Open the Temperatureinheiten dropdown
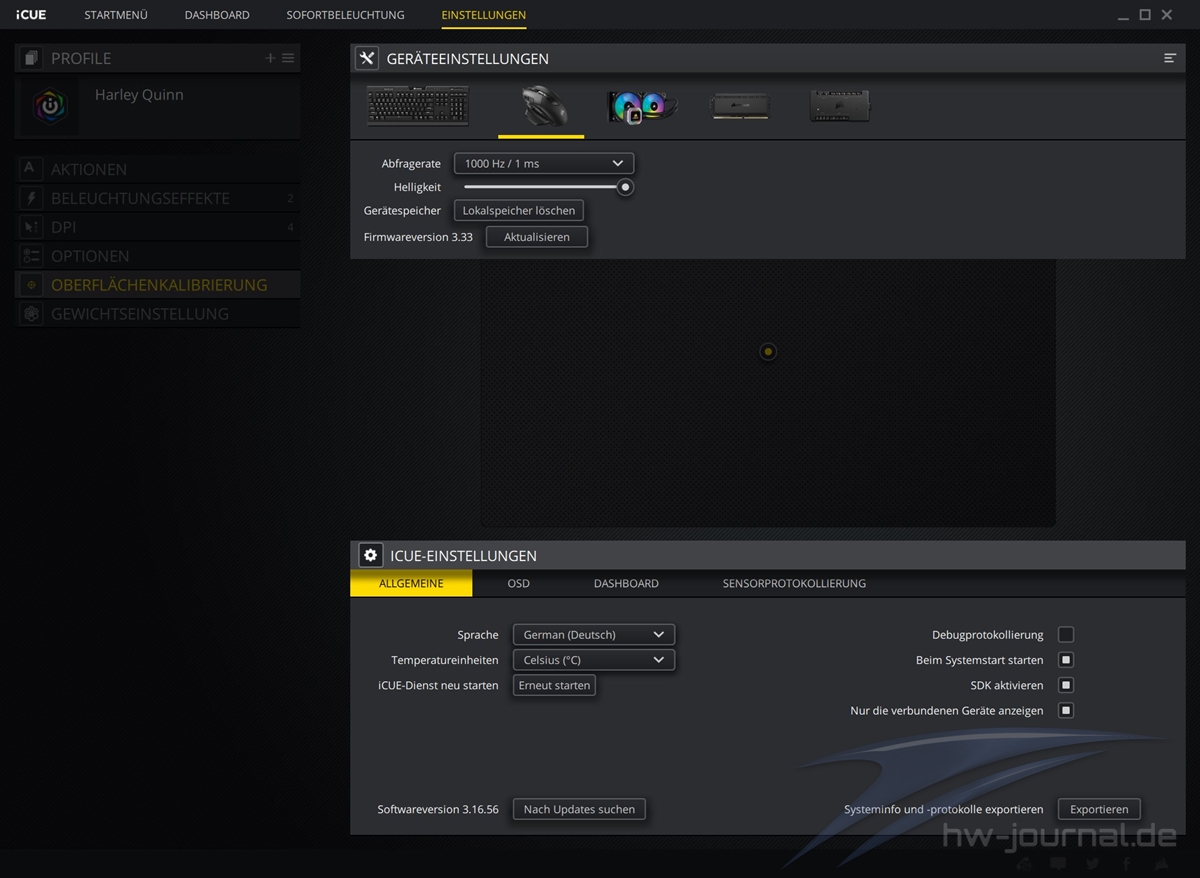The width and height of the screenshot is (1200, 878). pyautogui.click(x=593, y=660)
